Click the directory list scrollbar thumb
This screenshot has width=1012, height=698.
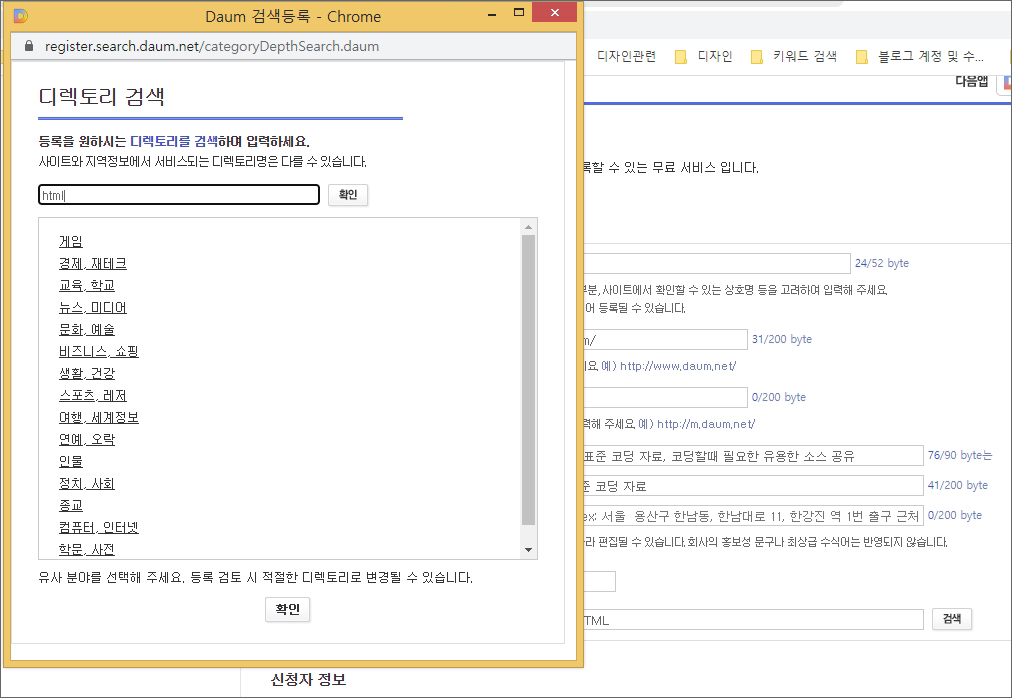pos(529,380)
